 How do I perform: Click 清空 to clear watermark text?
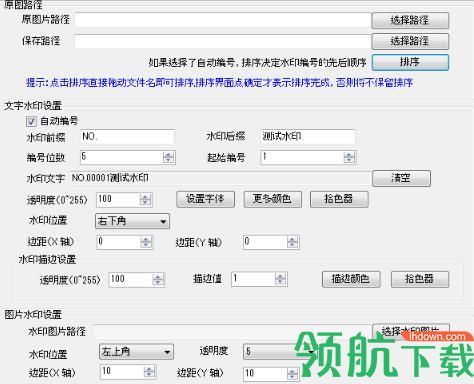(x=401, y=178)
